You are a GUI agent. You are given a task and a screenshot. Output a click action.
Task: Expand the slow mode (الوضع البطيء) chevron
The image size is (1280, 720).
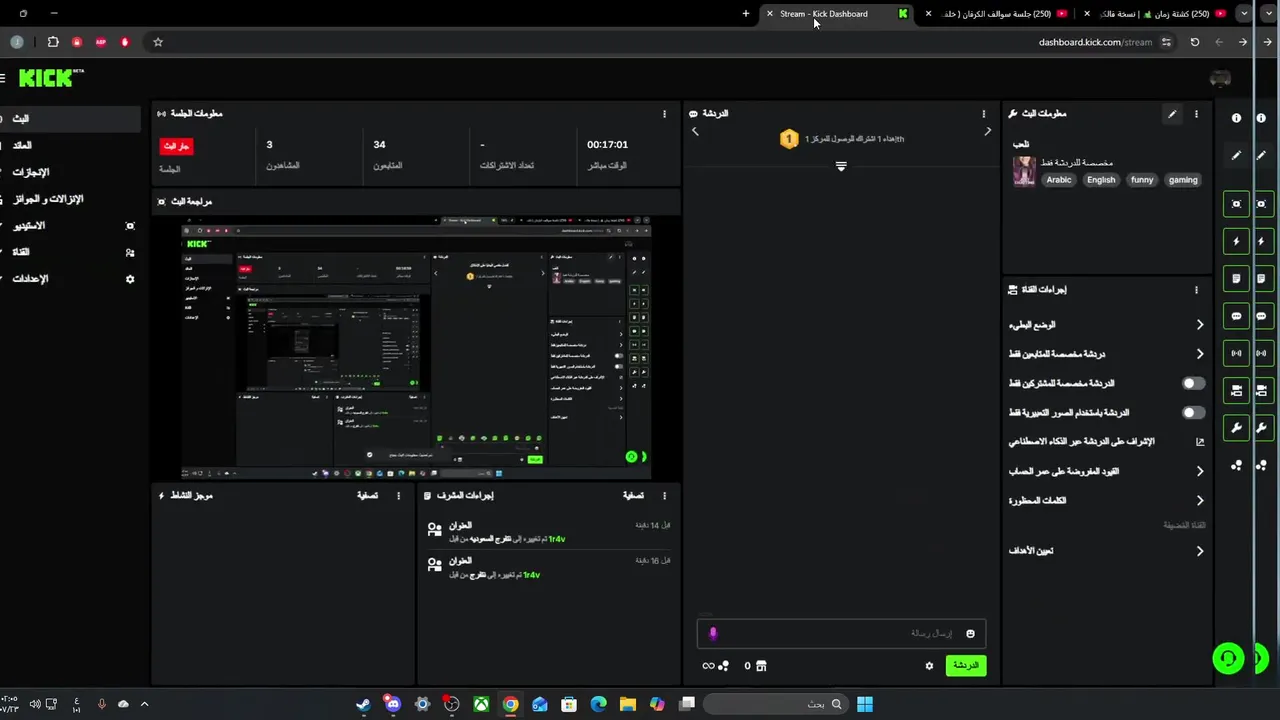[x=1200, y=325]
